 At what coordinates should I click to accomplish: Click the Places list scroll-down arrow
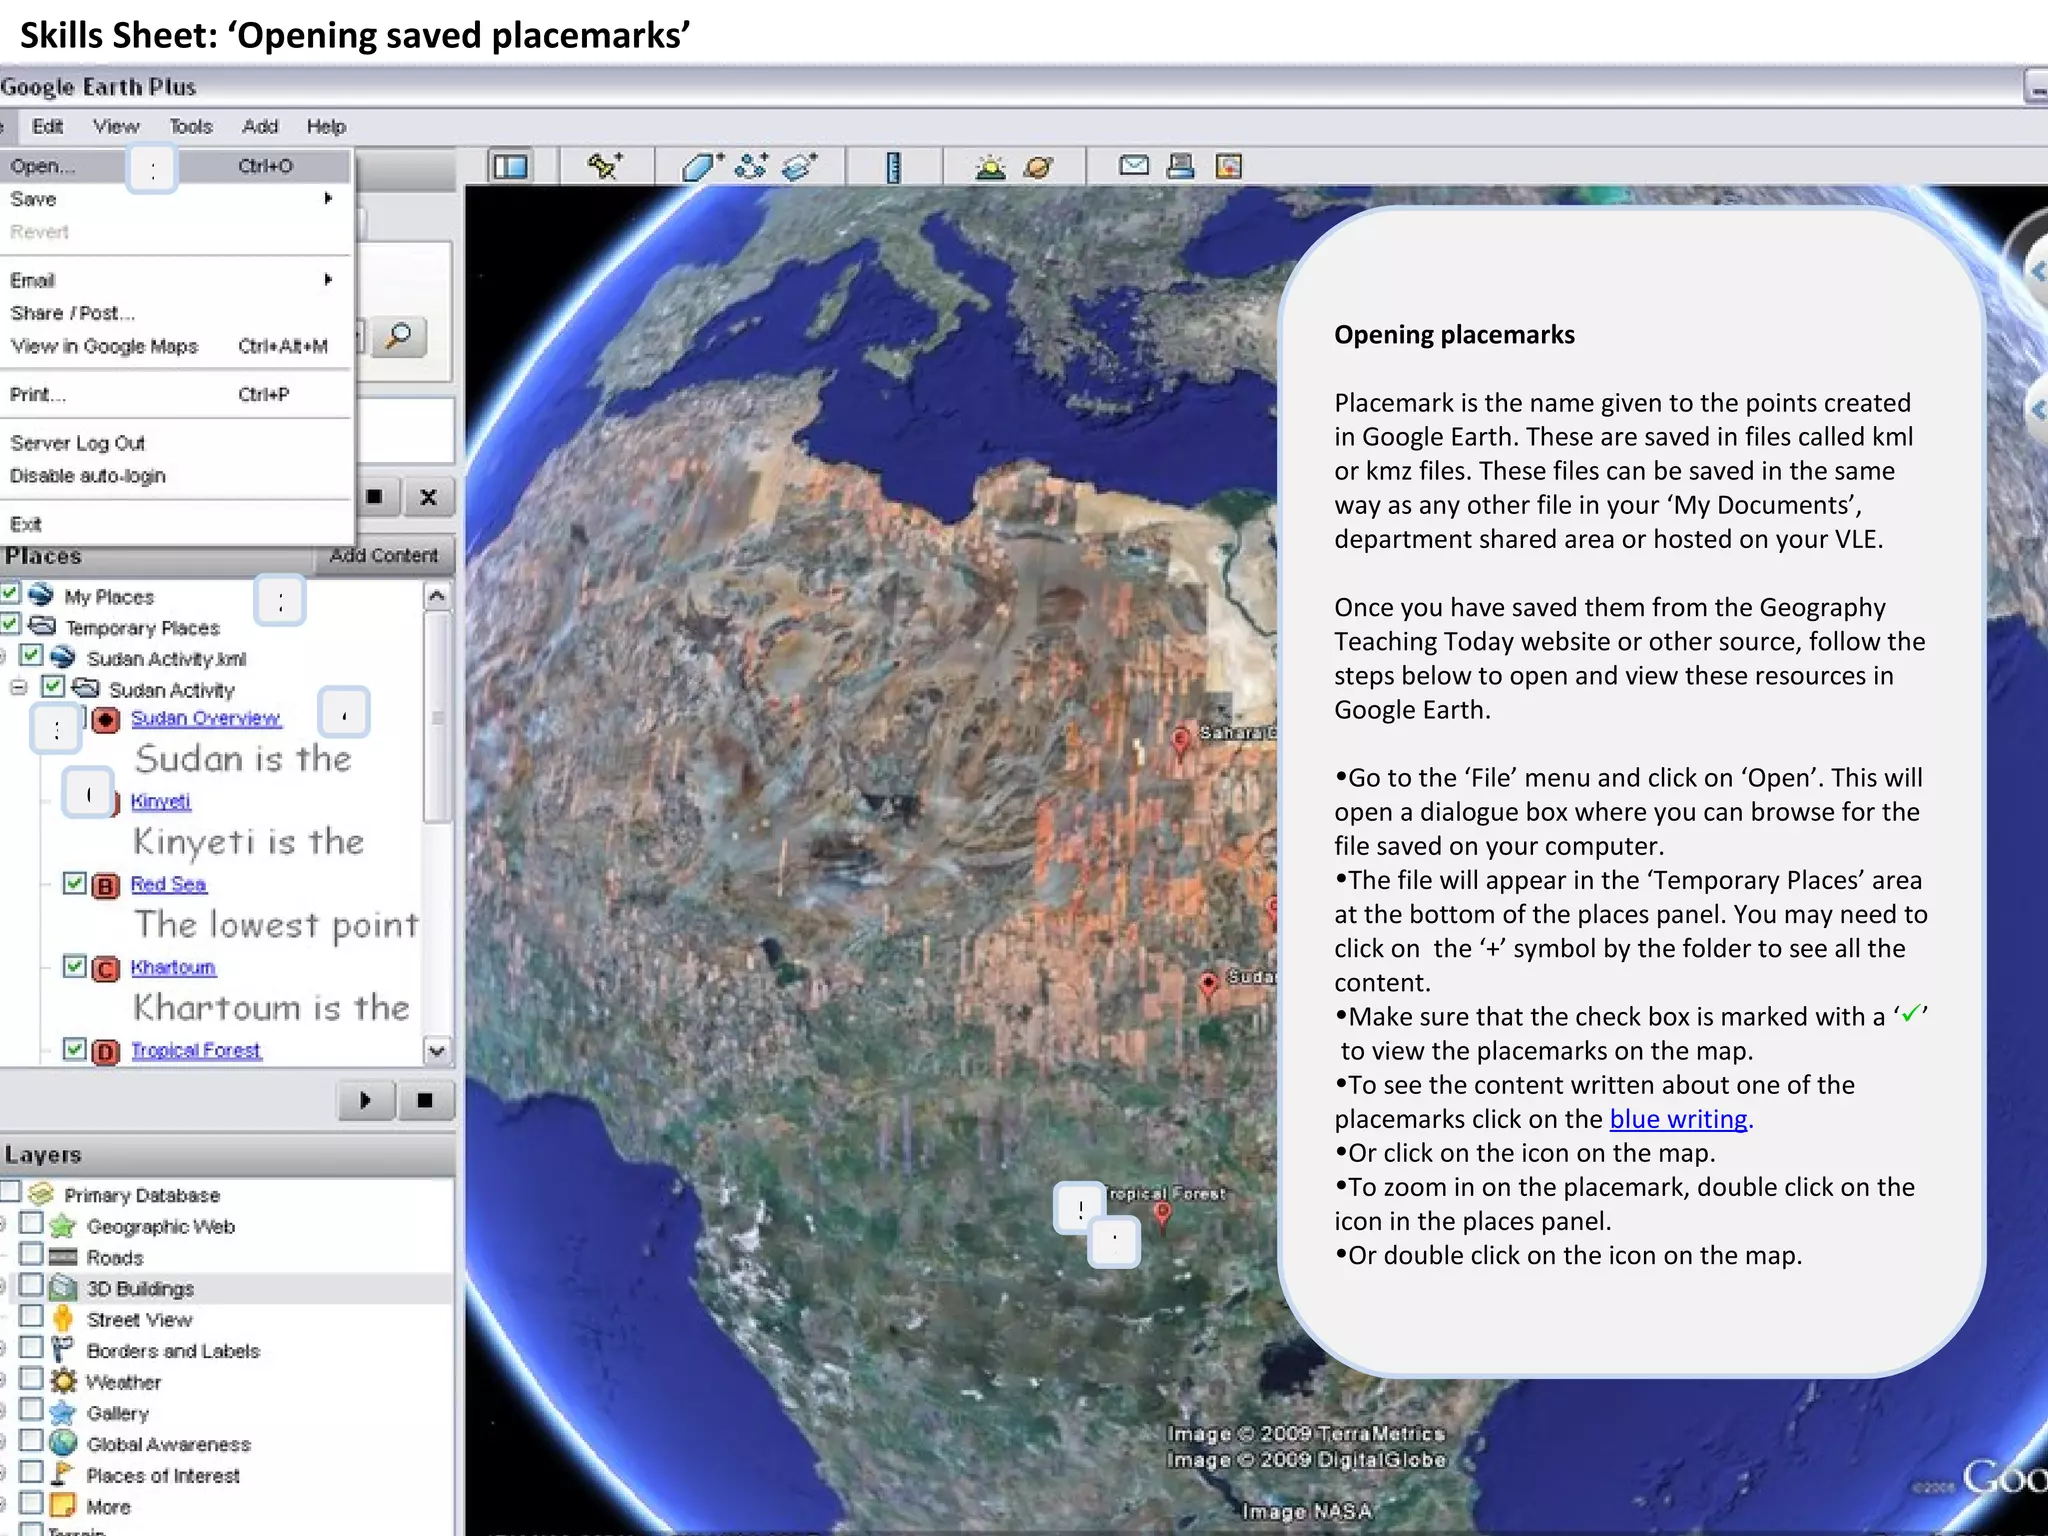pyautogui.click(x=436, y=1050)
